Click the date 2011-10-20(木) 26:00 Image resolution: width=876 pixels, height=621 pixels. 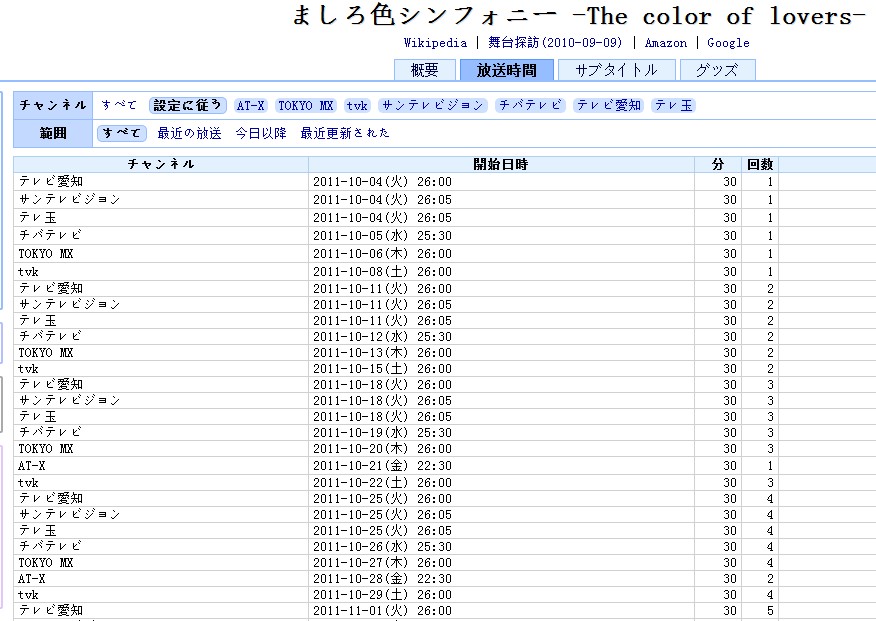coord(382,449)
